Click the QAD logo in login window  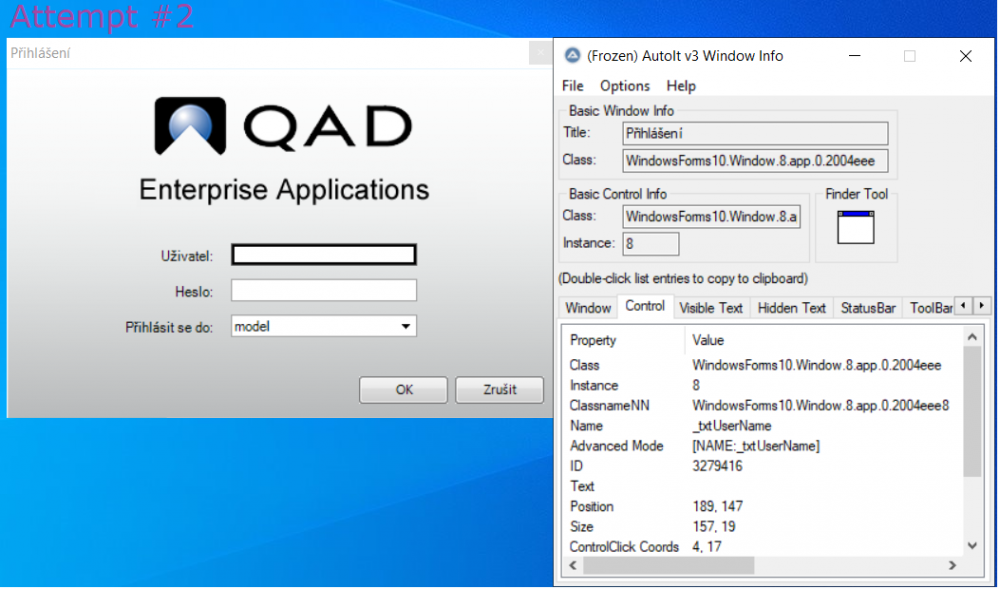click(283, 126)
